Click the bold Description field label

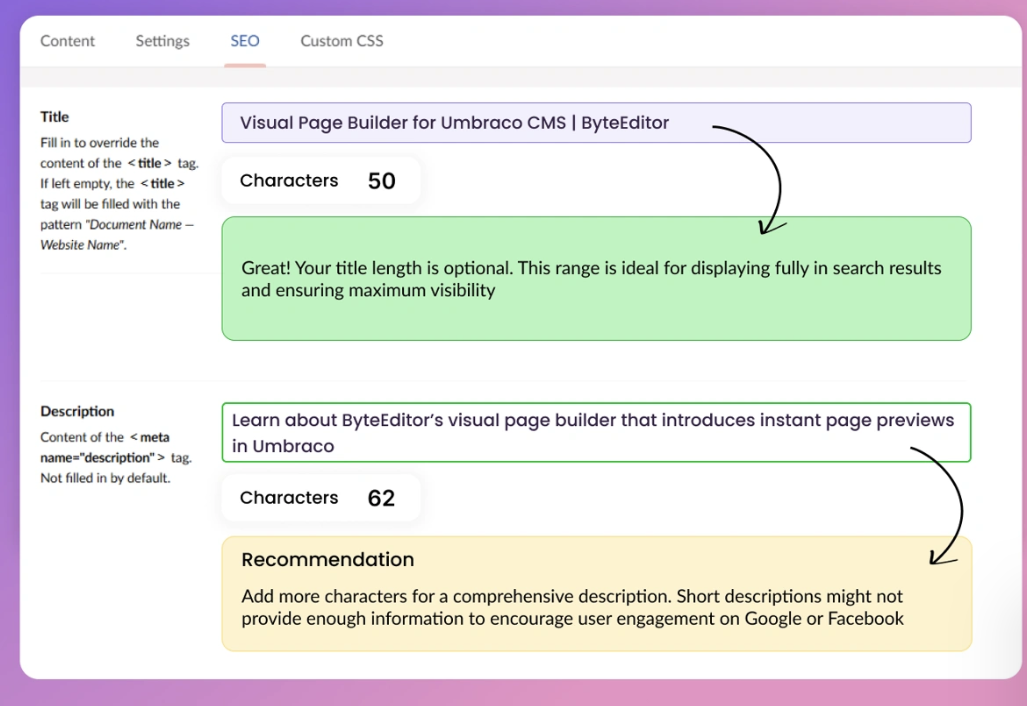77,411
